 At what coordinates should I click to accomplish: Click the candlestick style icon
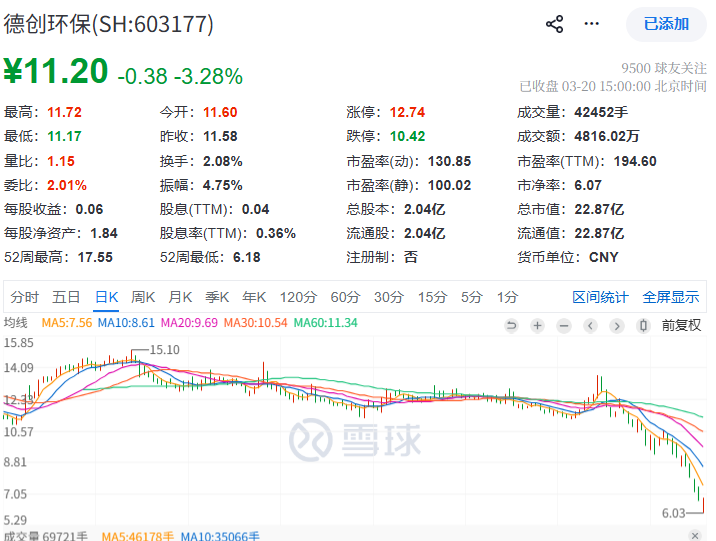pyautogui.click(x=643, y=326)
